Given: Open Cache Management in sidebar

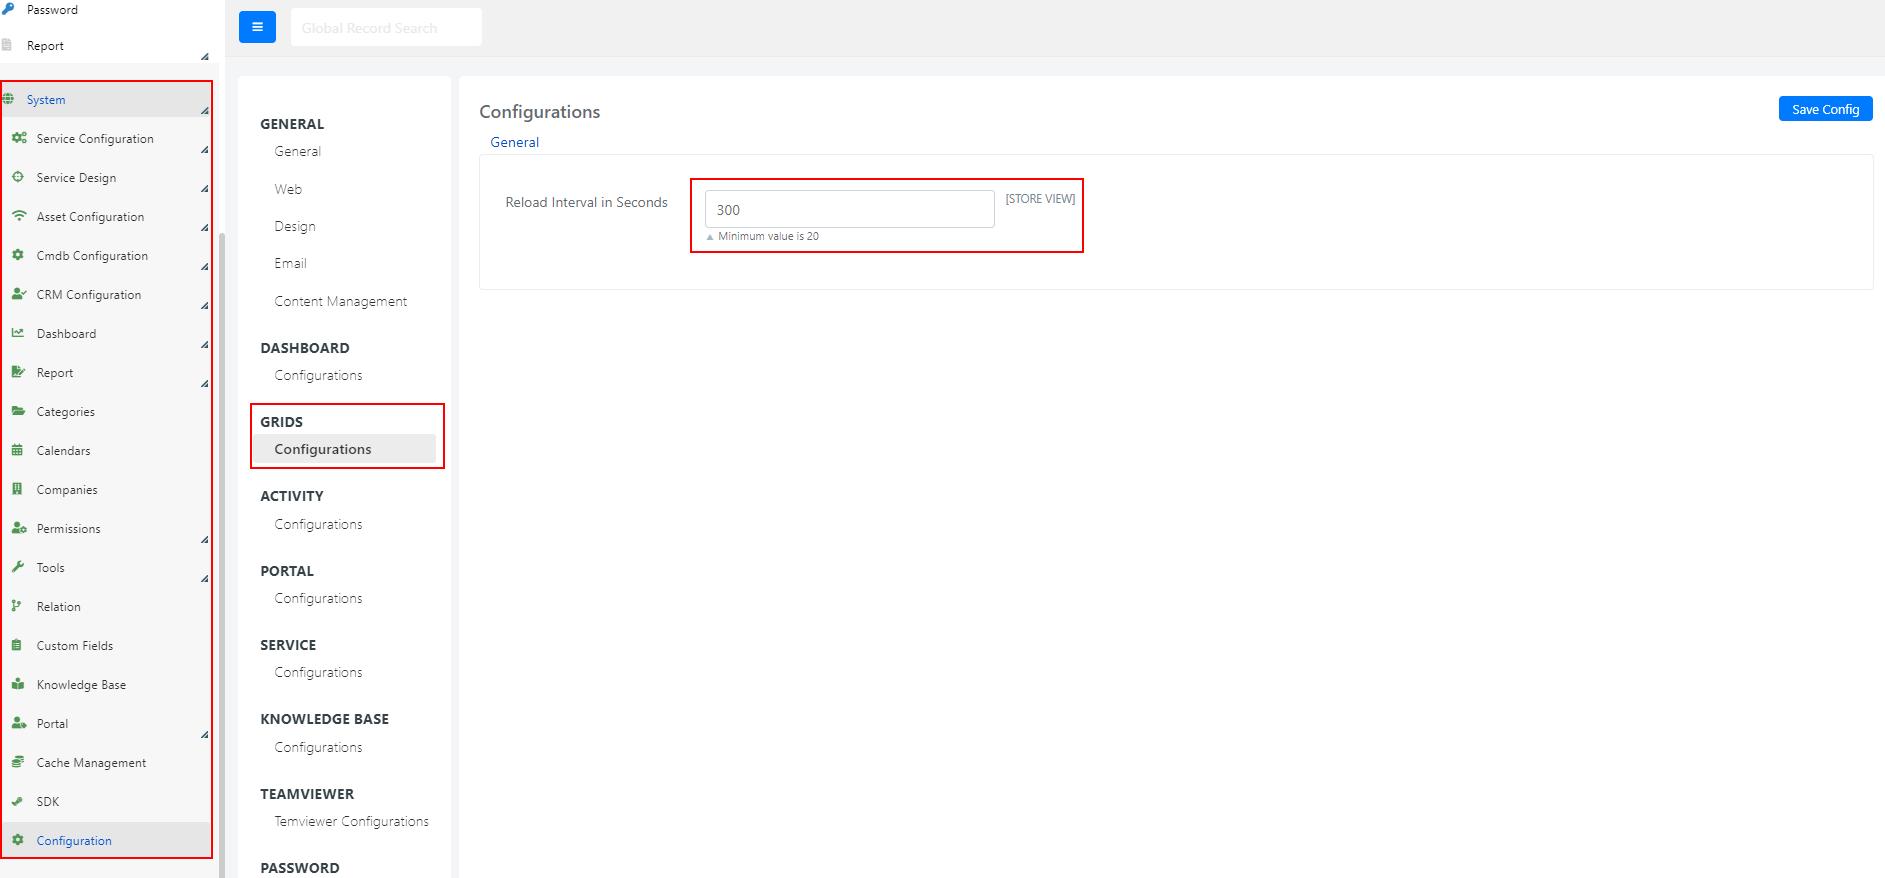Looking at the screenshot, I should pyautogui.click(x=91, y=763).
